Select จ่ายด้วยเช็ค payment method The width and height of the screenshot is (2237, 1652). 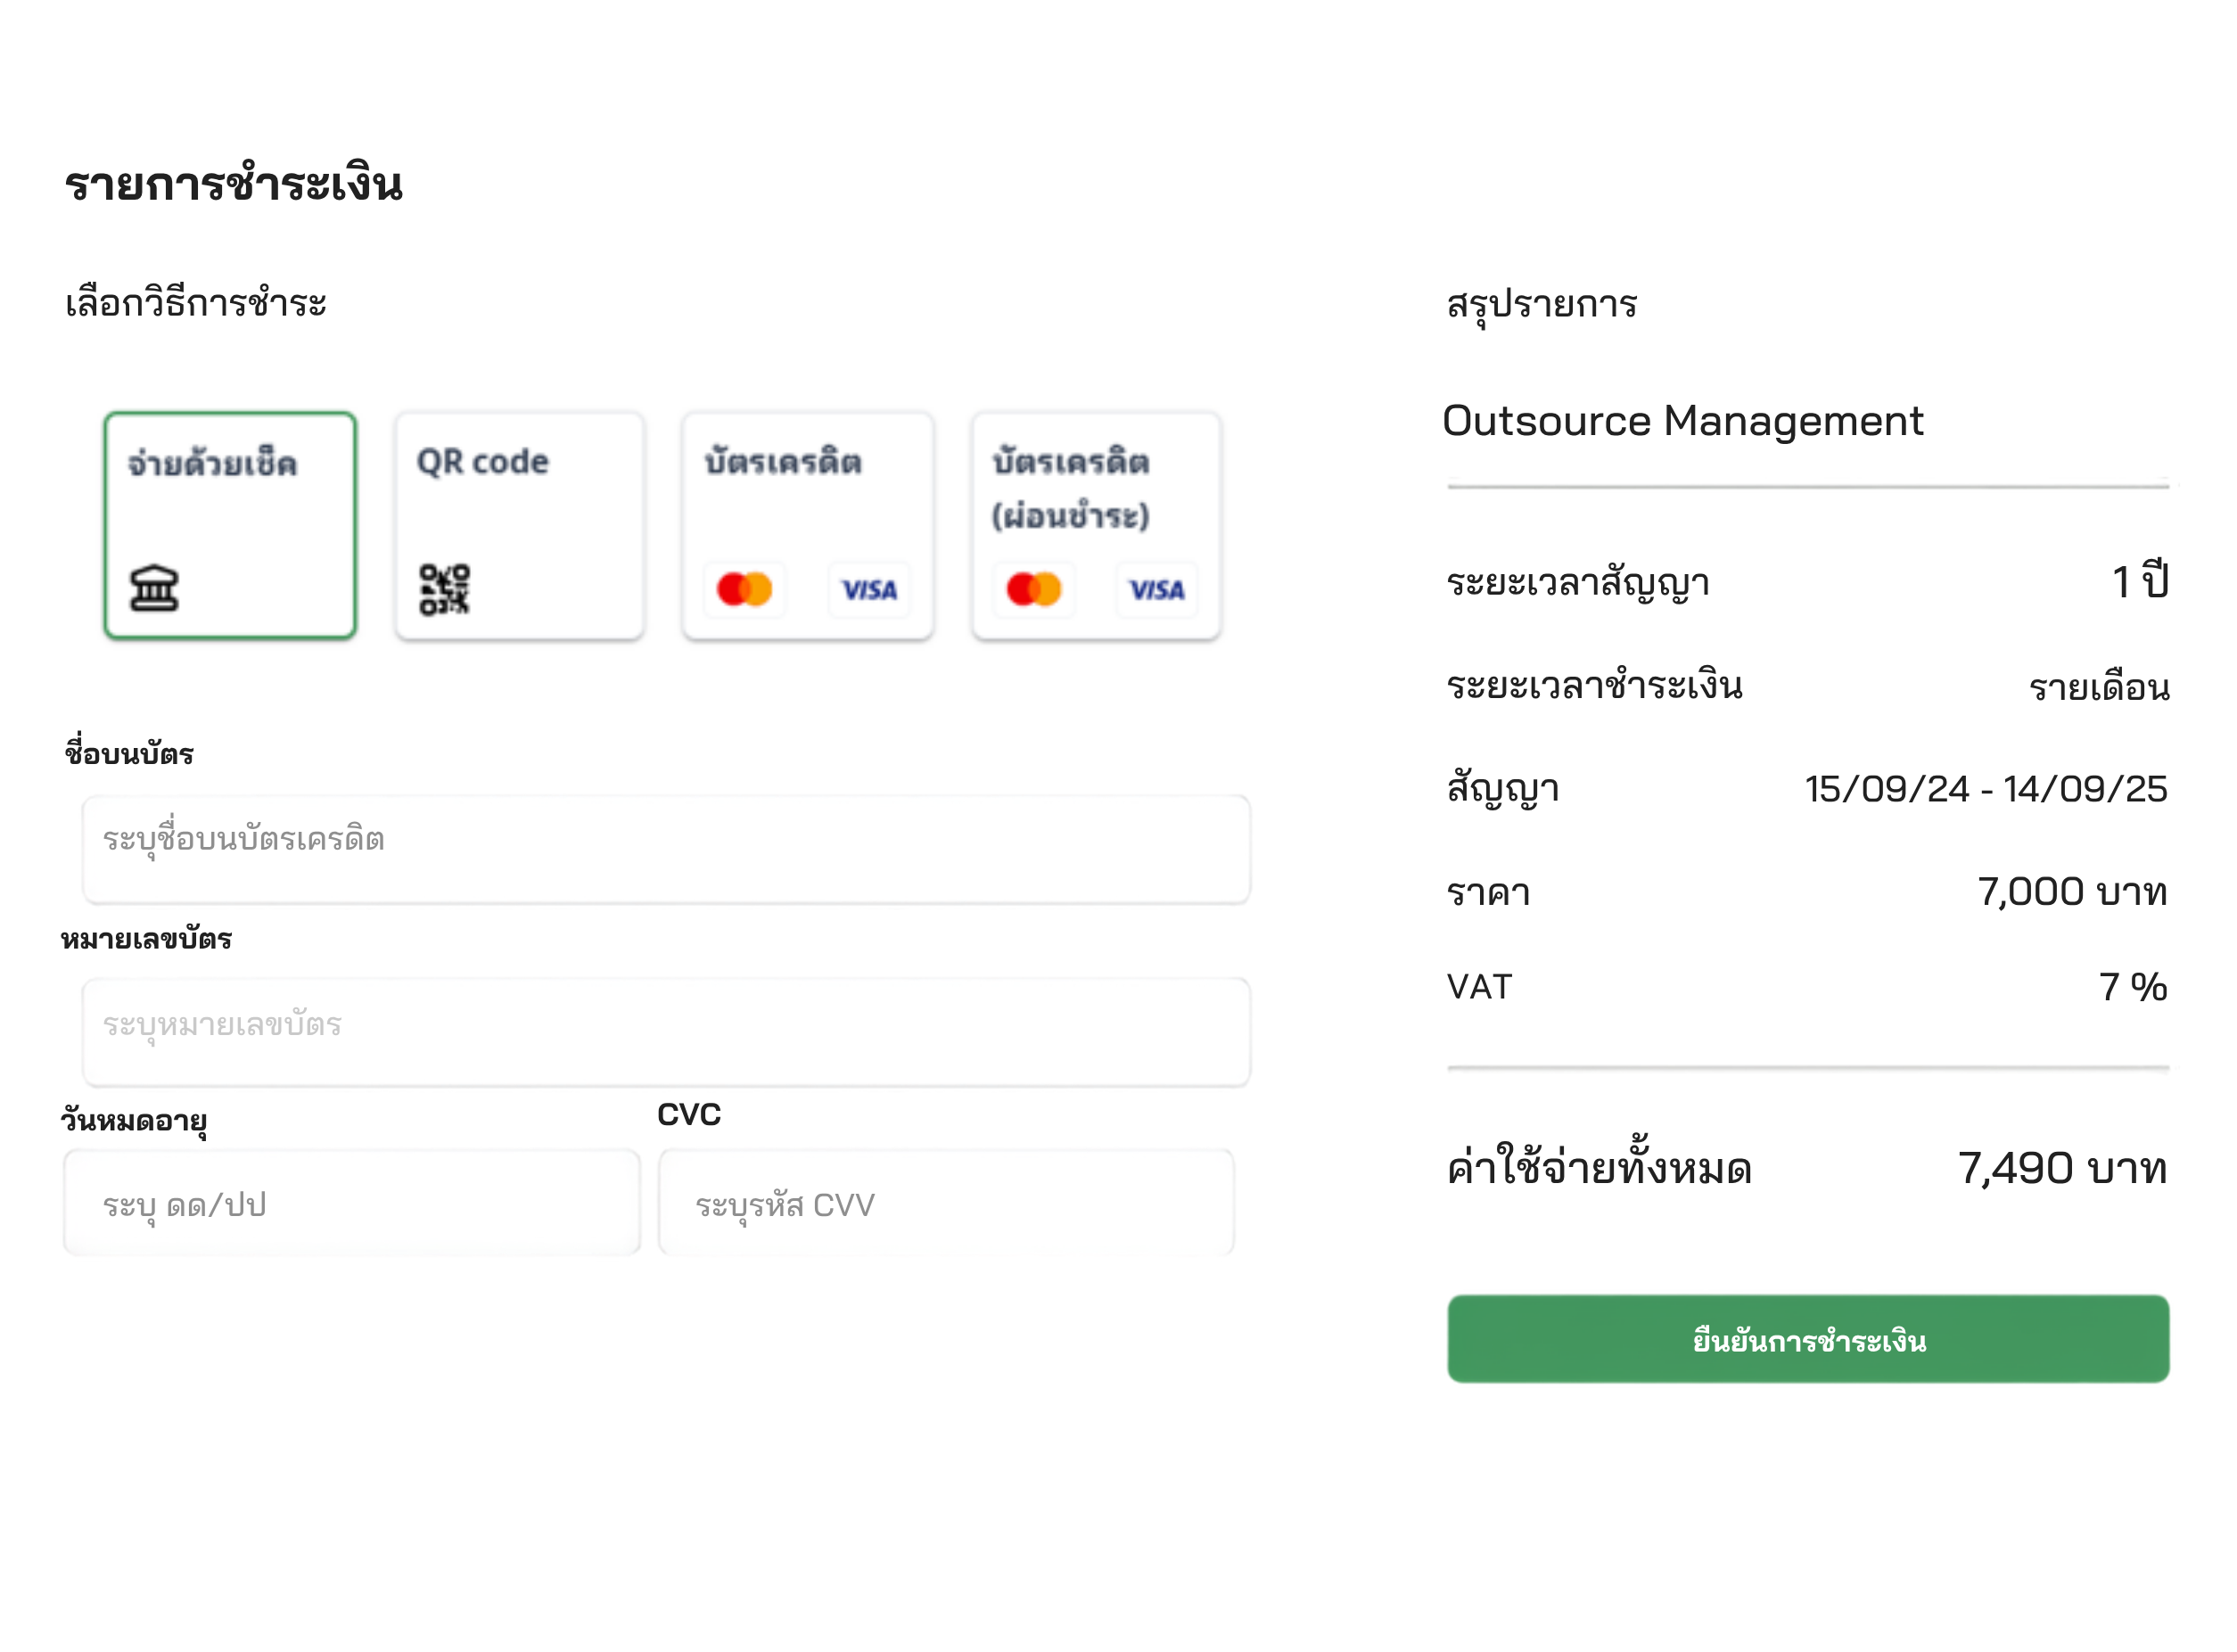point(230,525)
